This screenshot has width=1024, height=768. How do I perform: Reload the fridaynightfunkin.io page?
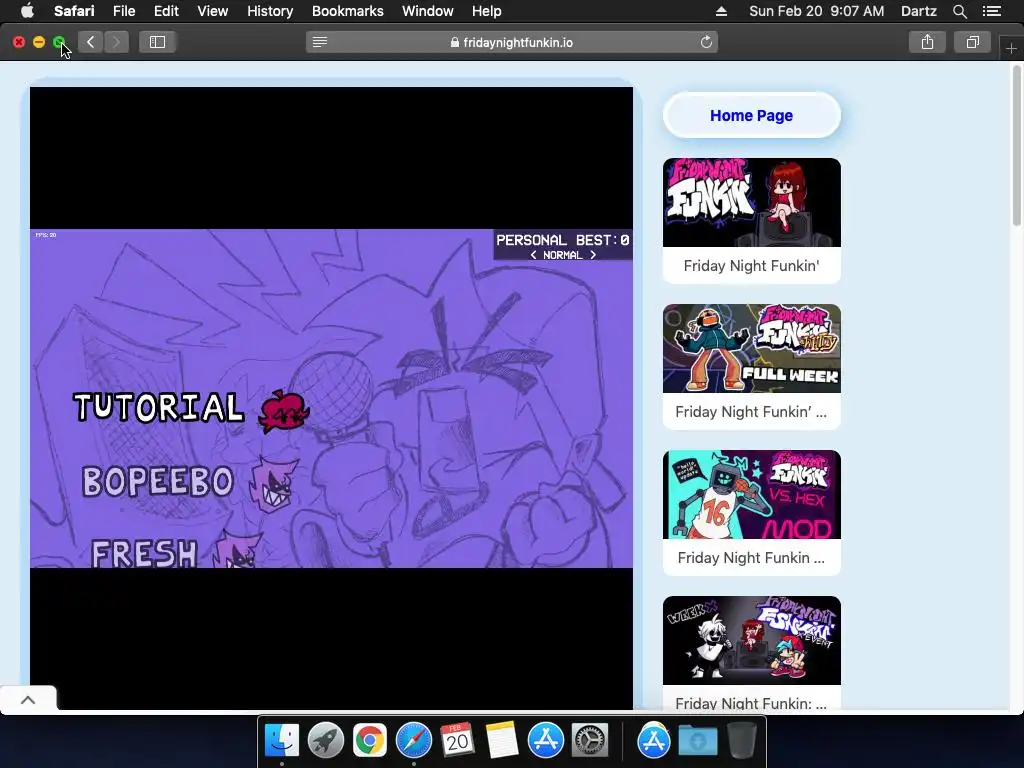pos(706,42)
